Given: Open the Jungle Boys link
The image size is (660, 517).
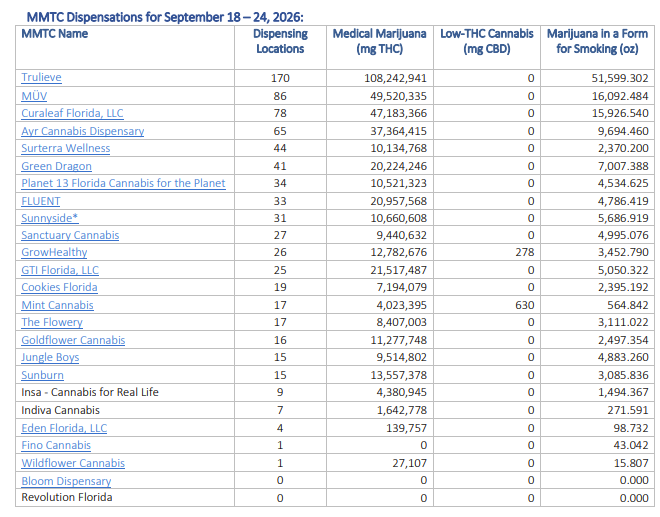Looking at the screenshot, I should coord(50,357).
